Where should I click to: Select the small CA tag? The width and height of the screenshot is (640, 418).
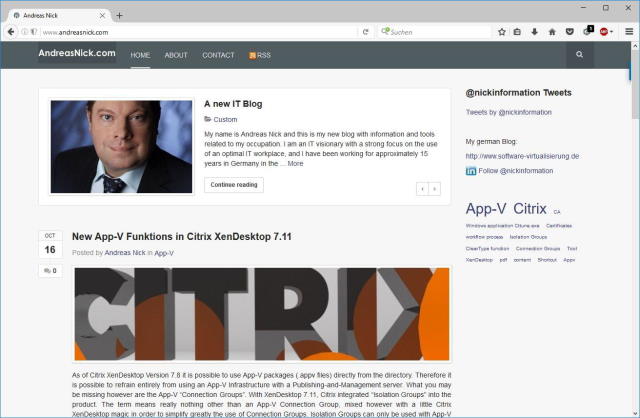(x=557, y=212)
